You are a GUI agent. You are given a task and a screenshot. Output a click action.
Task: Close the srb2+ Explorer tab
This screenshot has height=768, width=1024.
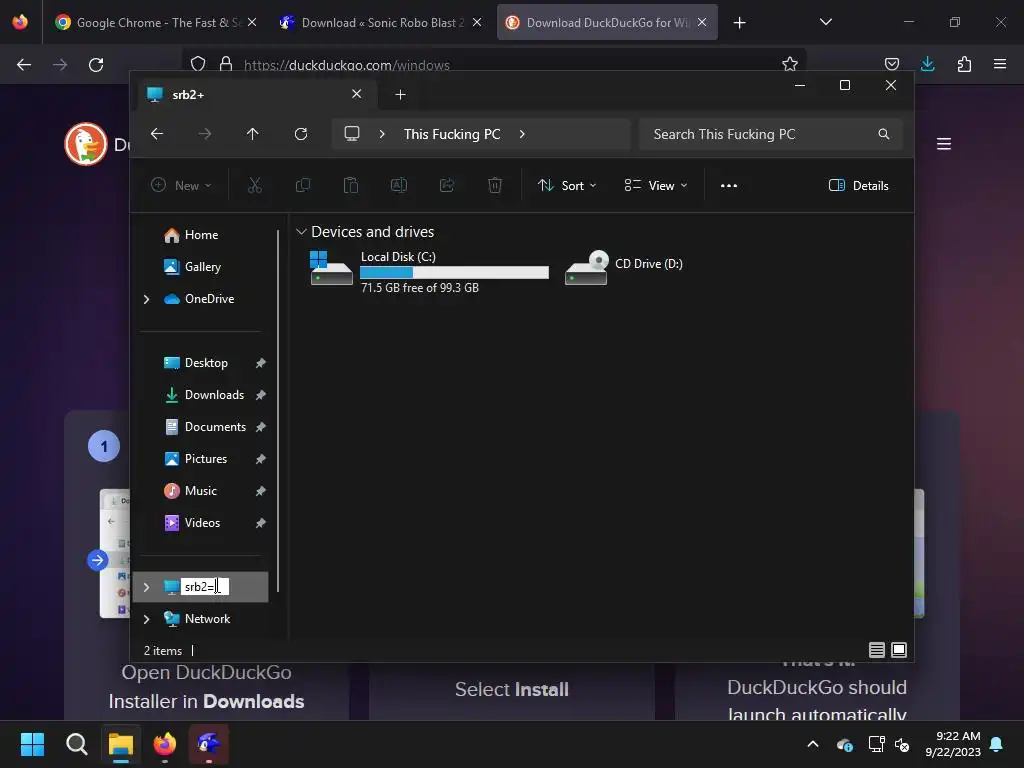(x=357, y=94)
